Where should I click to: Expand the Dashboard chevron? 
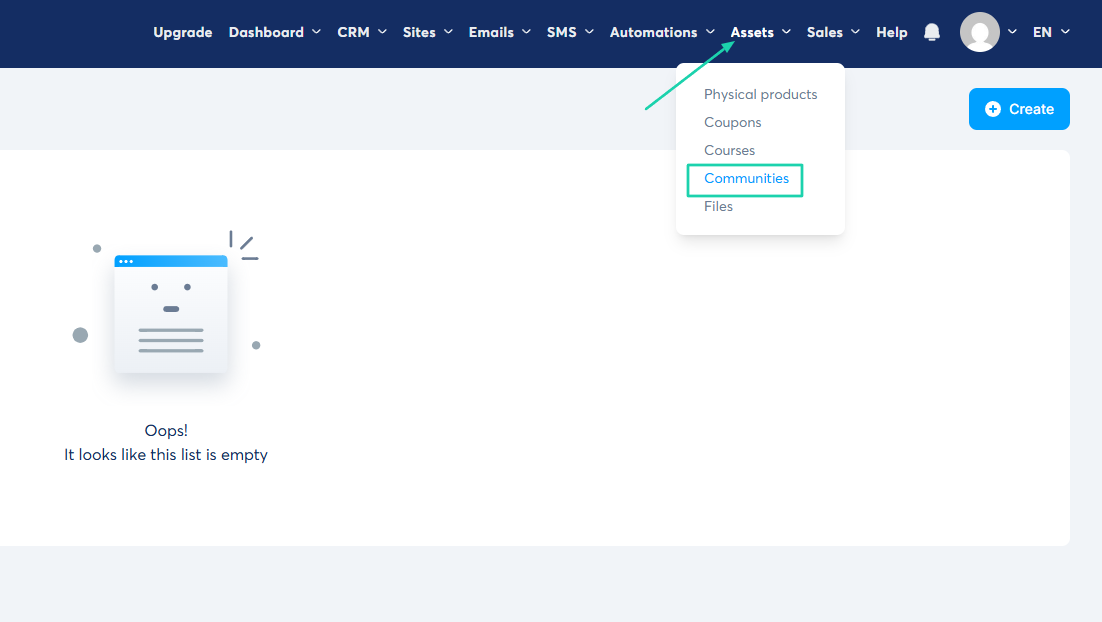coord(316,32)
